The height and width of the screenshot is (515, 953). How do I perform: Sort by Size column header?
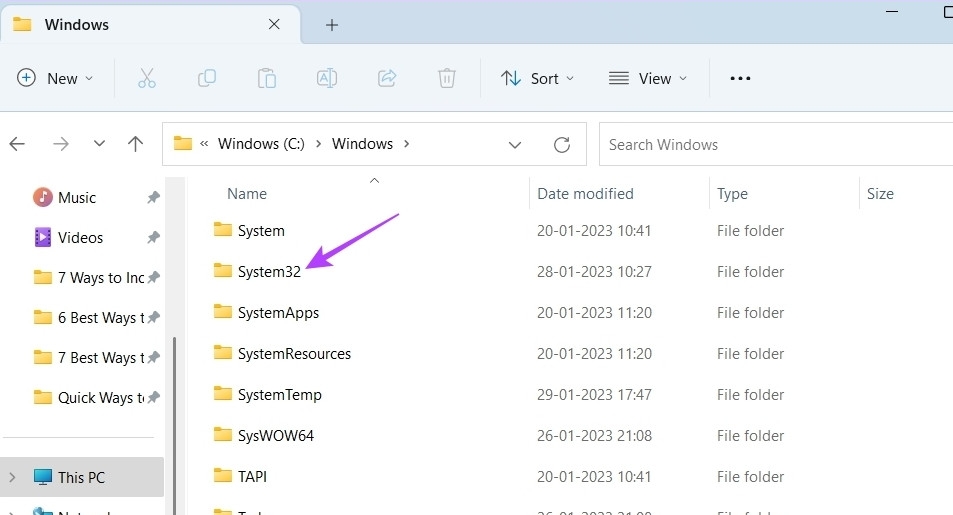880,193
